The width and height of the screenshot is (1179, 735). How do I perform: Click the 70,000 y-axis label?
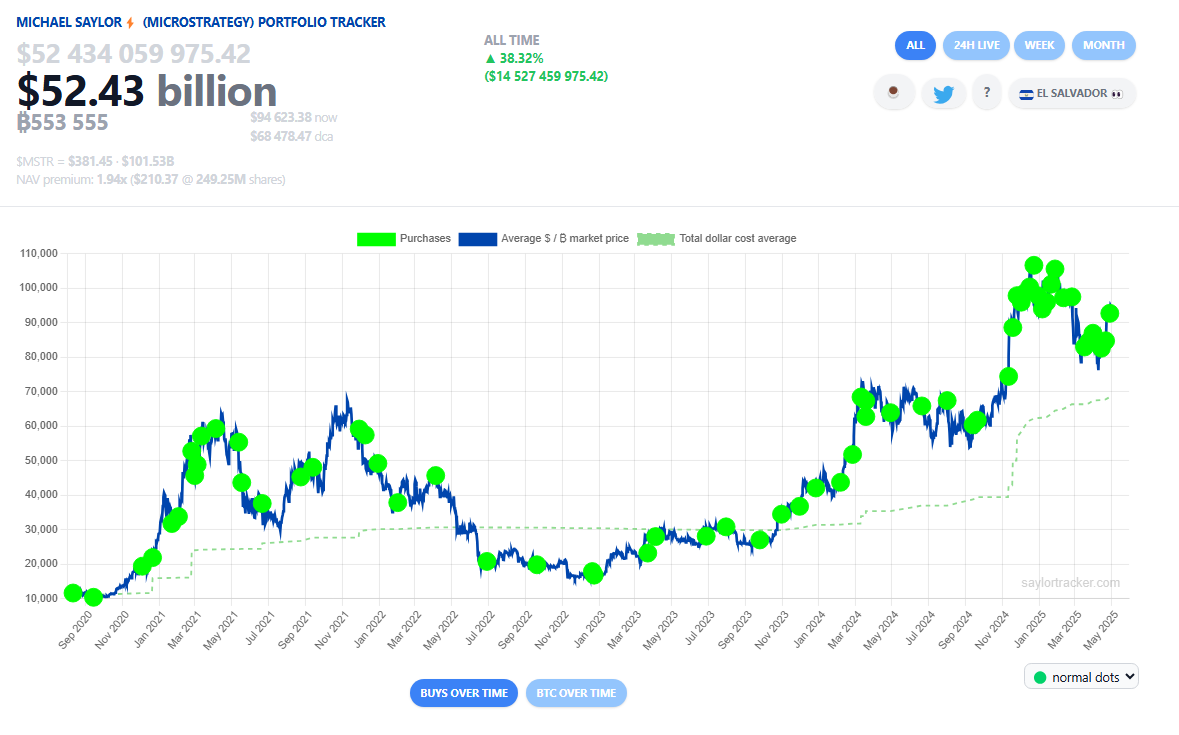tap(41, 391)
